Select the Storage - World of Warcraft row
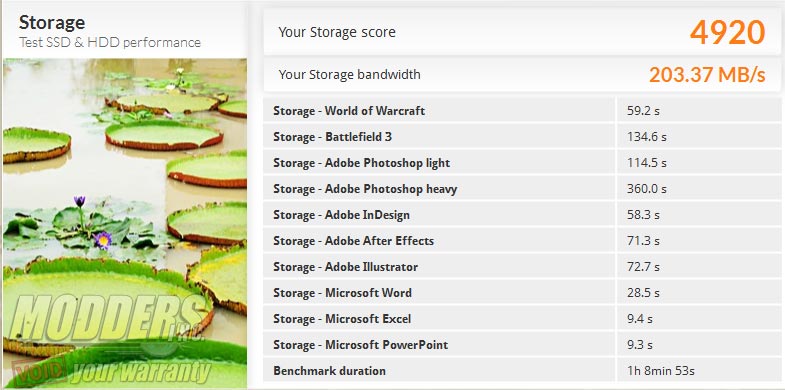This screenshot has width=785, height=390. (x=522, y=111)
